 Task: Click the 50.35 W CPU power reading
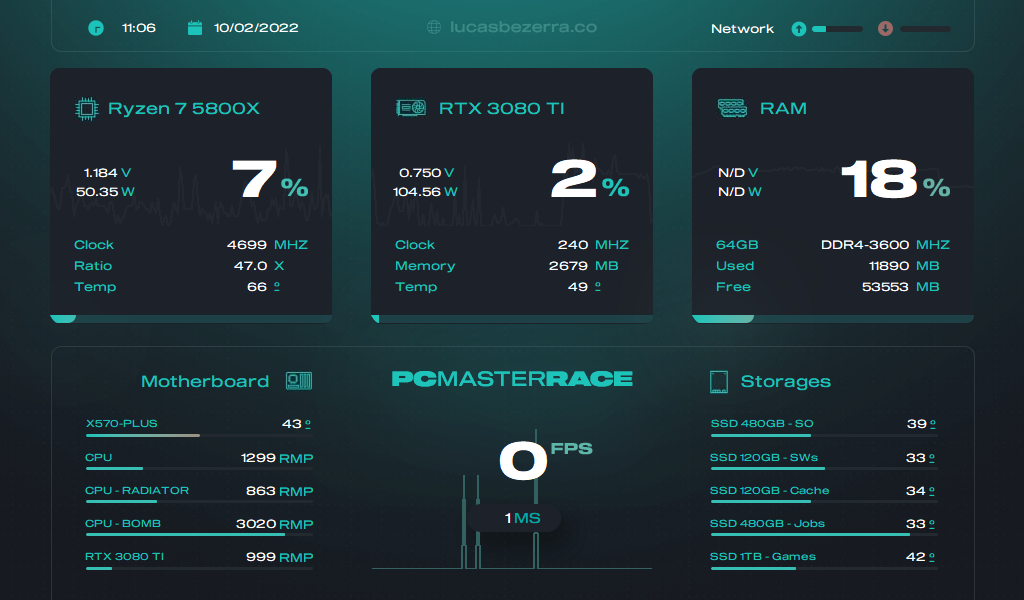(x=105, y=191)
